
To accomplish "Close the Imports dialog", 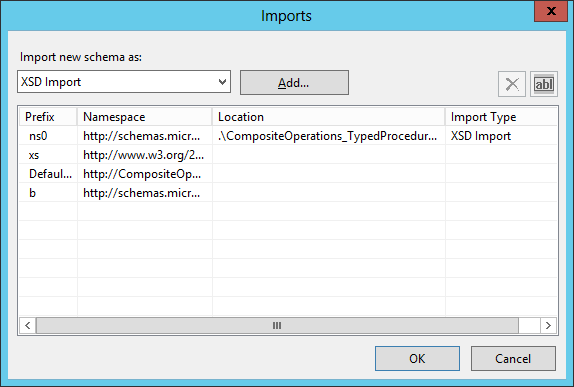I will pyautogui.click(x=551, y=11).
